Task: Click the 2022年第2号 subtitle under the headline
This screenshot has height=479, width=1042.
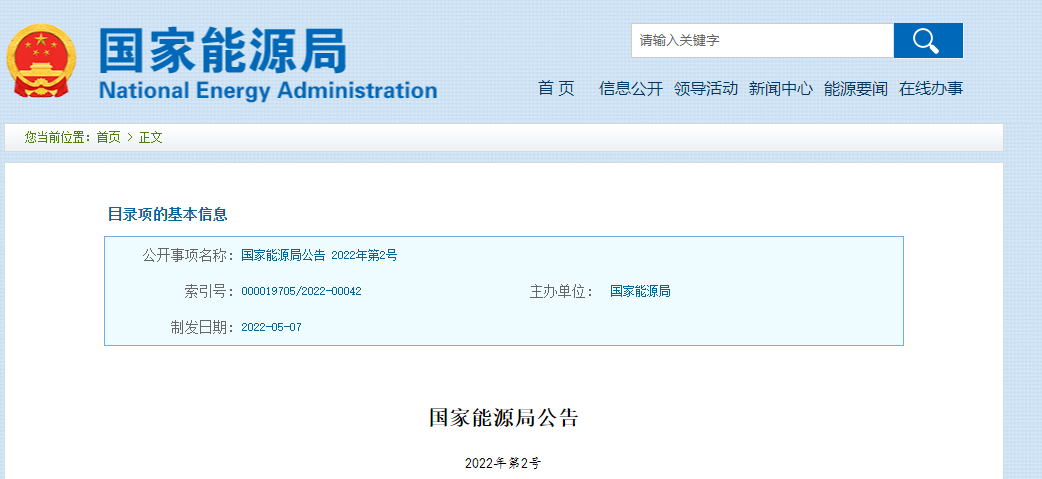Action: pyautogui.click(x=502, y=464)
